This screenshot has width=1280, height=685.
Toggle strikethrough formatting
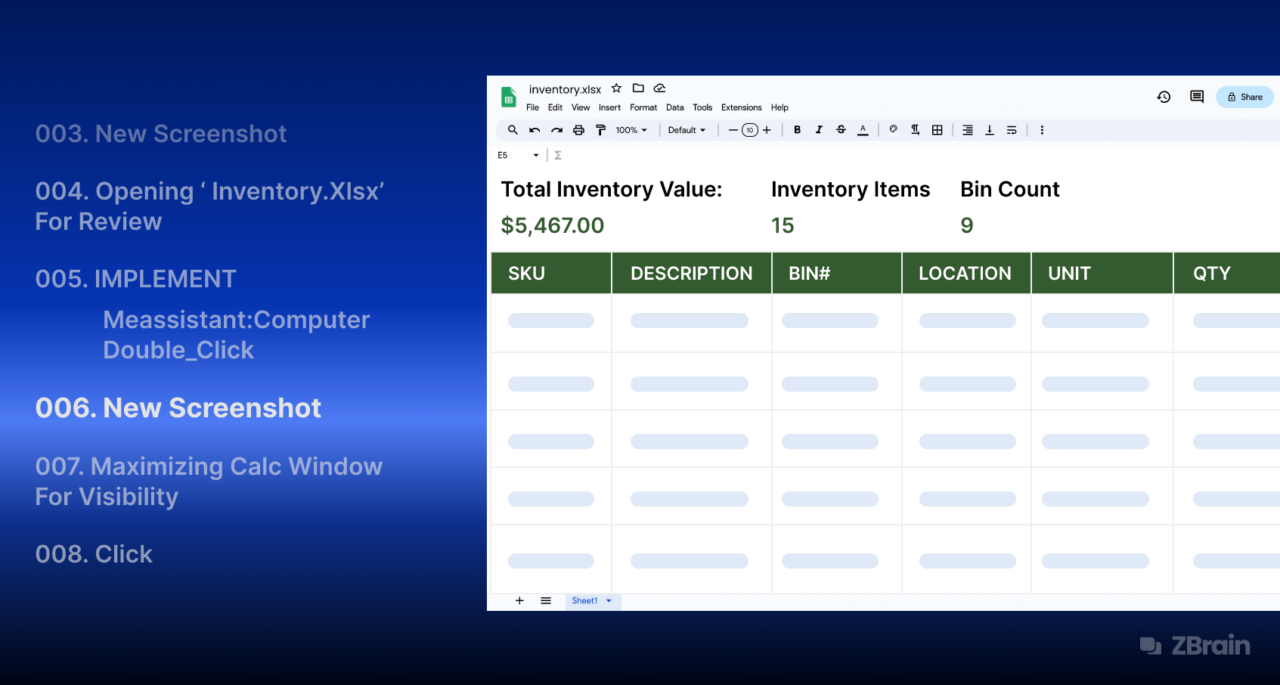click(841, 130)
